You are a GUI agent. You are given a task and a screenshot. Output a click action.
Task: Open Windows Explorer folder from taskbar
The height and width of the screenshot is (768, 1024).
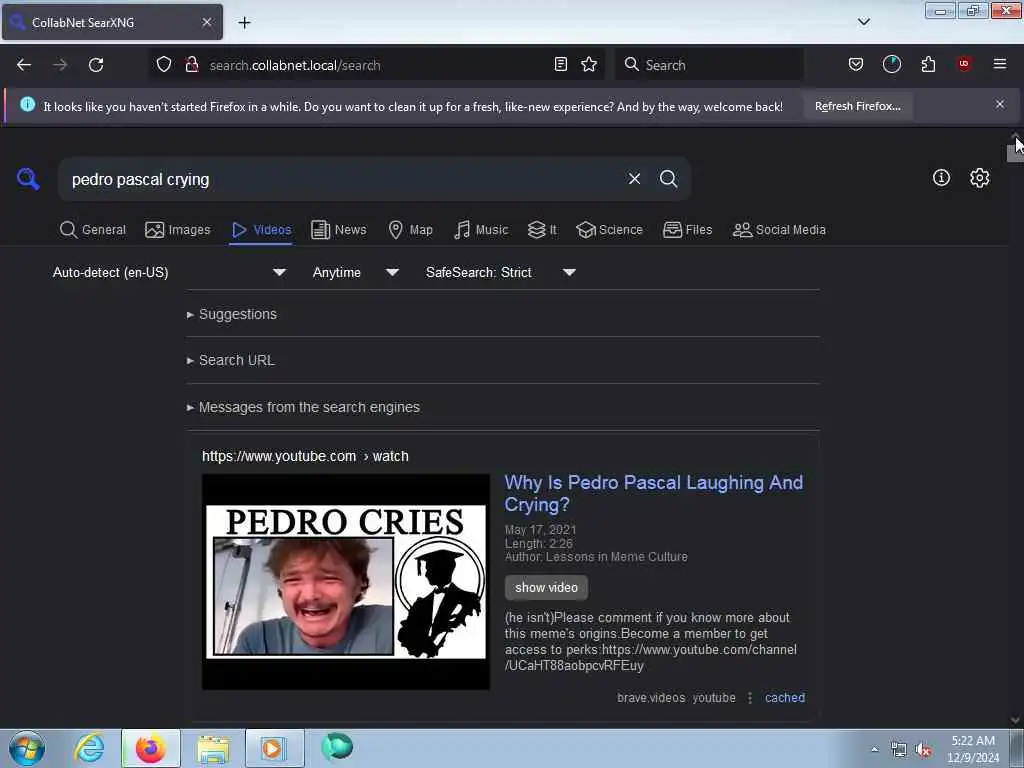click(x=213, y=748)
